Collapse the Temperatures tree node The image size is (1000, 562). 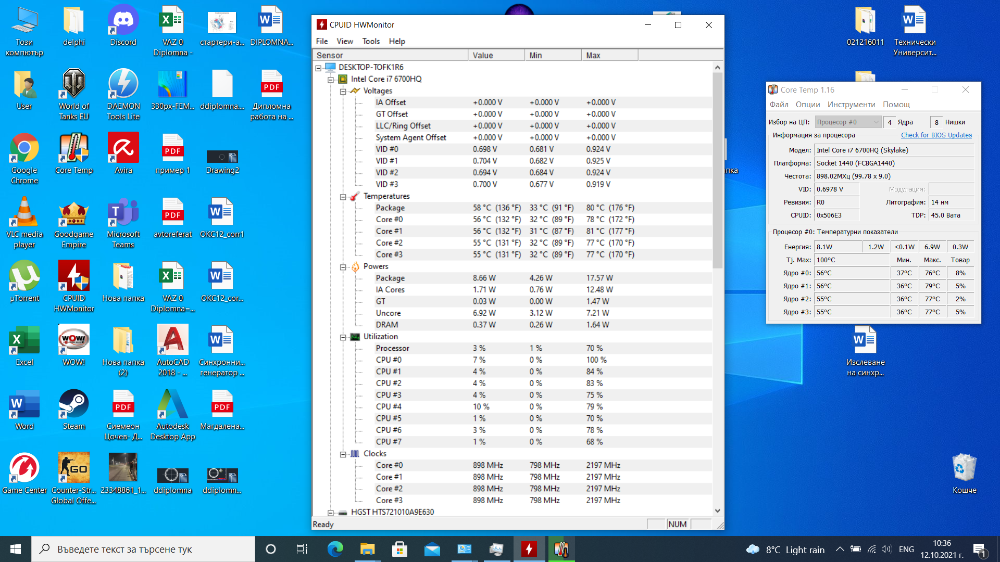pyautogui.click(x=343, y=196)
